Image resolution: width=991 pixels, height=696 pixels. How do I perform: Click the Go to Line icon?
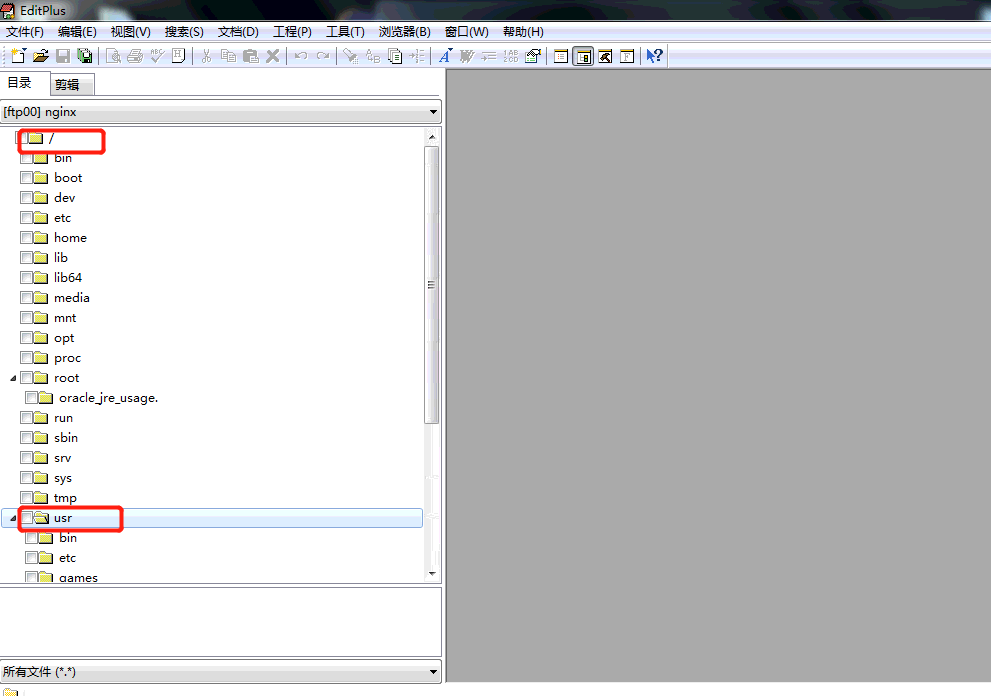[x=417, y=56]
